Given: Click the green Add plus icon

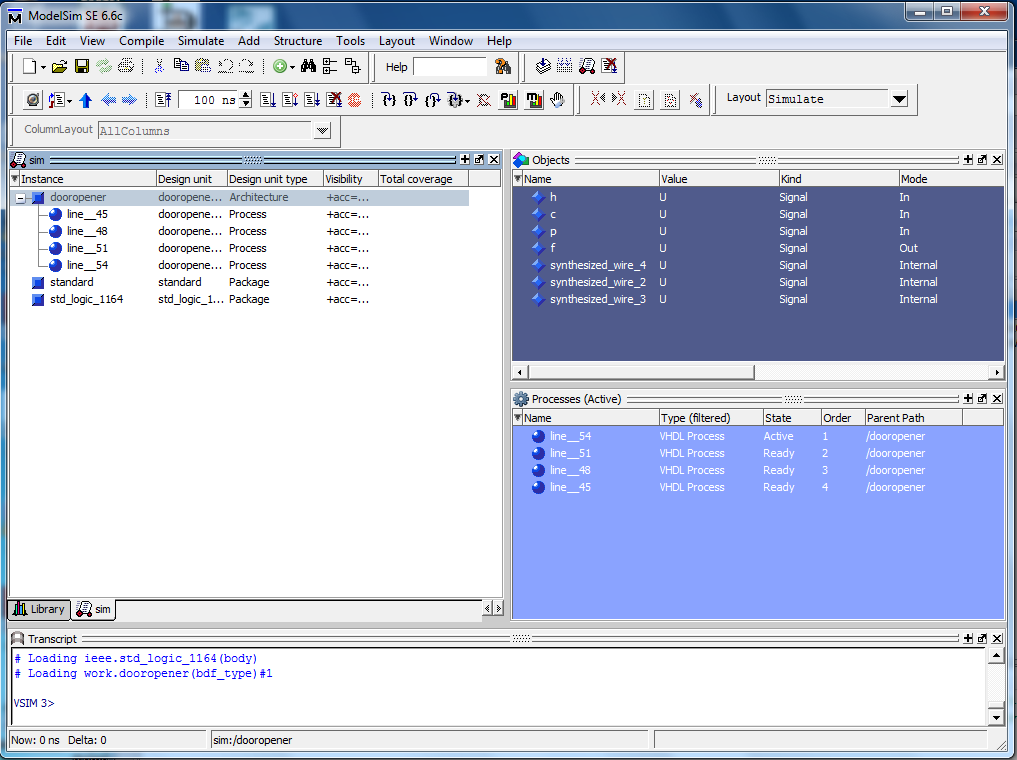Looking at the screenshot, I should (x=280, y=66).
